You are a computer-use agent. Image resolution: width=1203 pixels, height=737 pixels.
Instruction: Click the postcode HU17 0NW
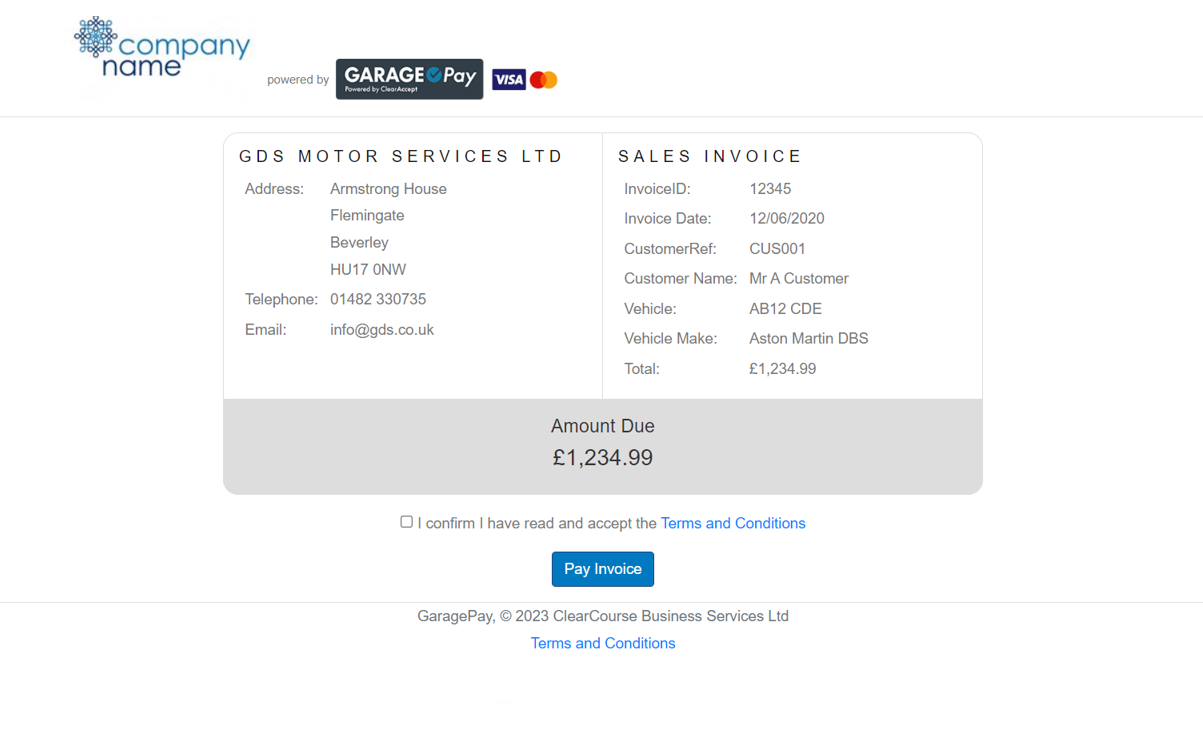367,270
